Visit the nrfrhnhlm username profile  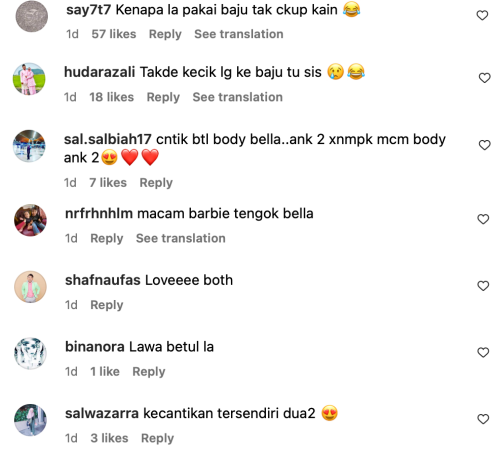(99, 213)
